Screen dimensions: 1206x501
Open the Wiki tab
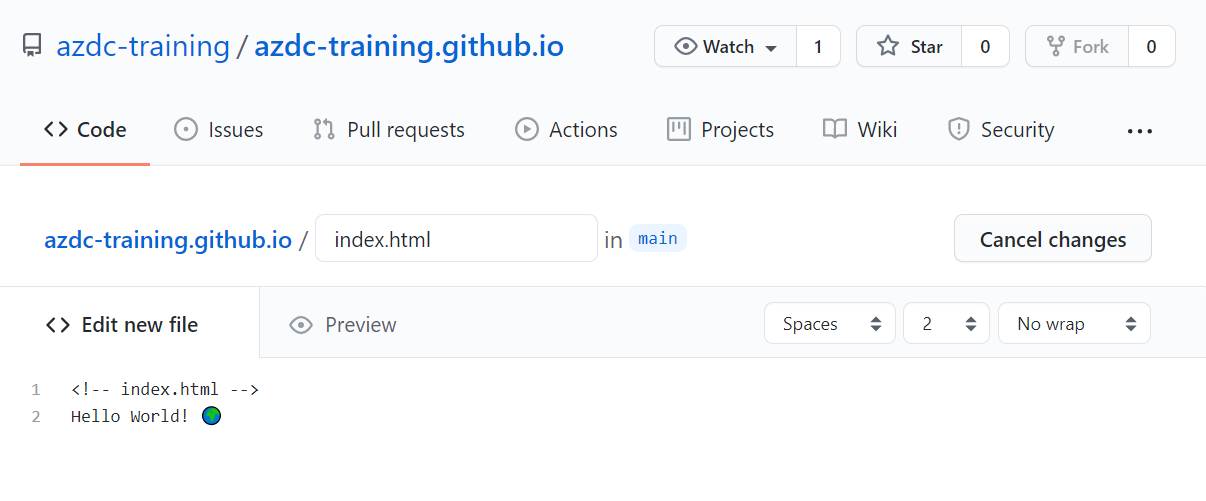tap(860, 130)
